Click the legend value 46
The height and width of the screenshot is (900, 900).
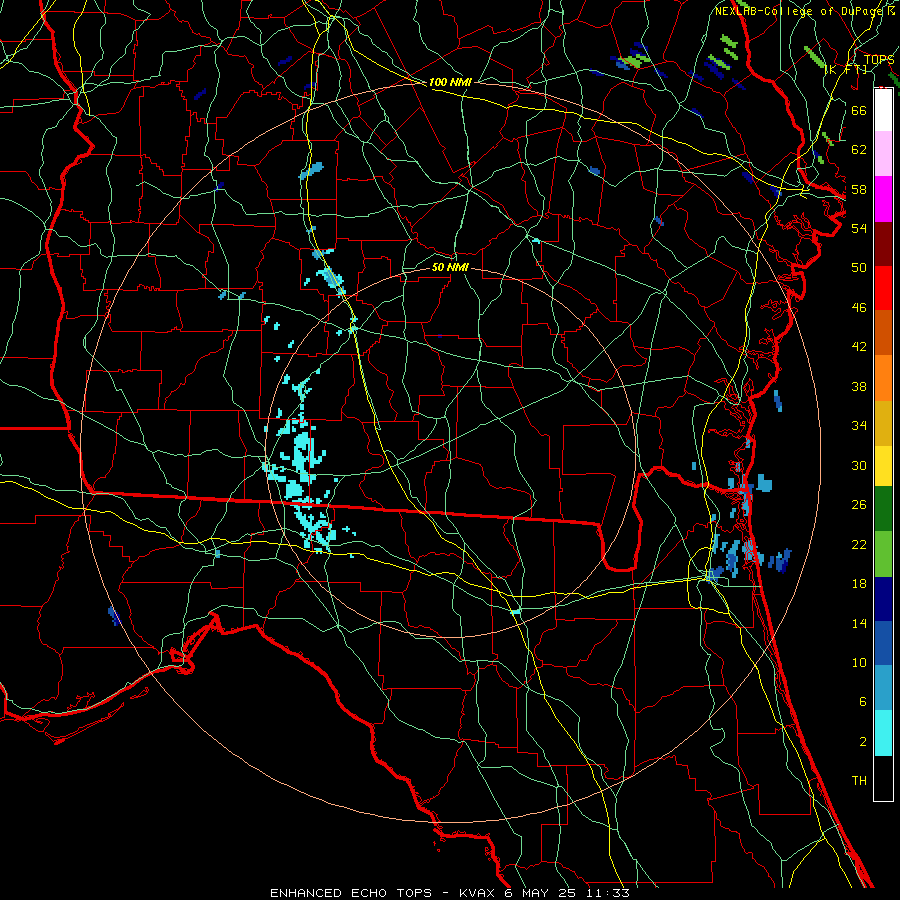[x=859, y=308]
